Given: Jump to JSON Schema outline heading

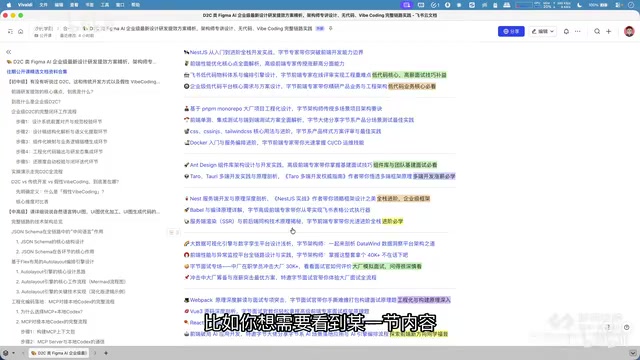Looking at the screenshot, I should (57, 231).
